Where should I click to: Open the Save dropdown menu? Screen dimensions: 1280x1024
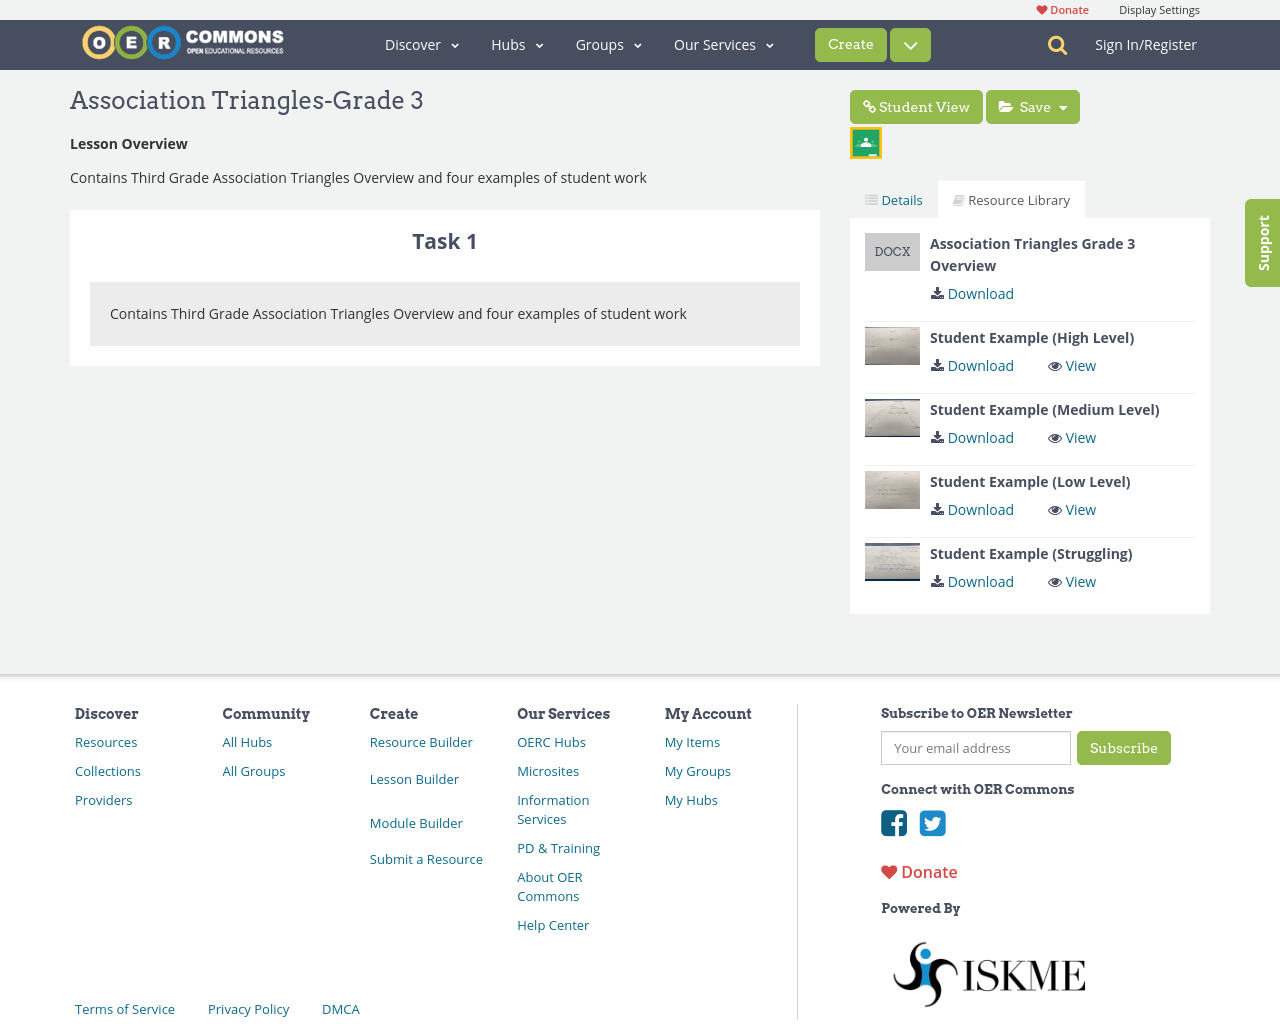[x=1032, y=106]
